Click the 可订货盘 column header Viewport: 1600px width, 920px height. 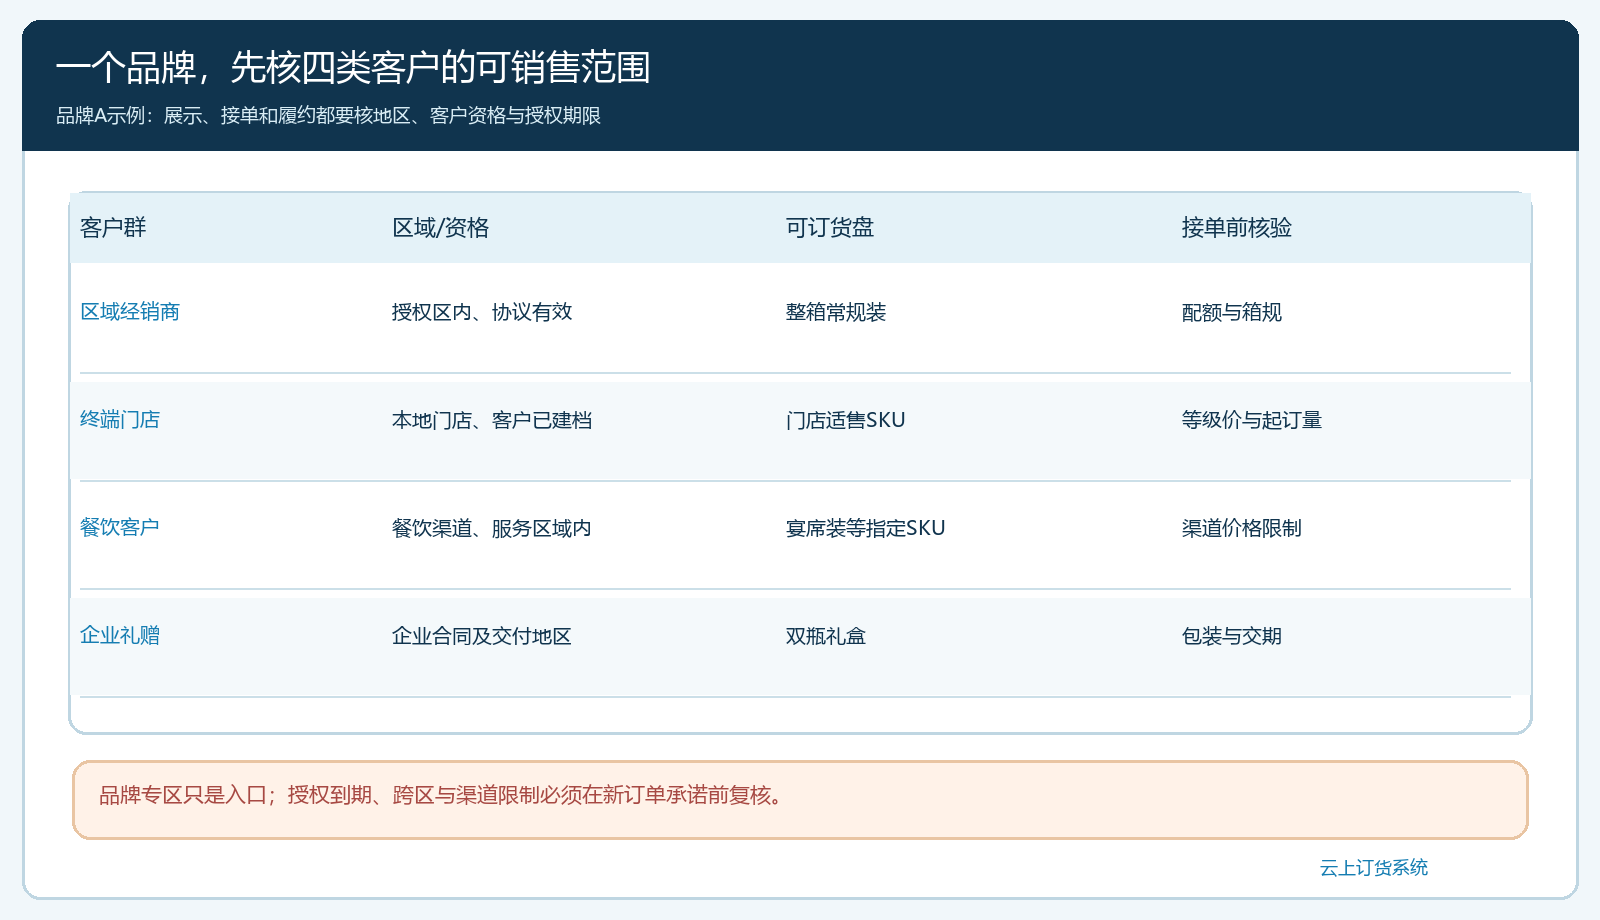pos(830,228)
